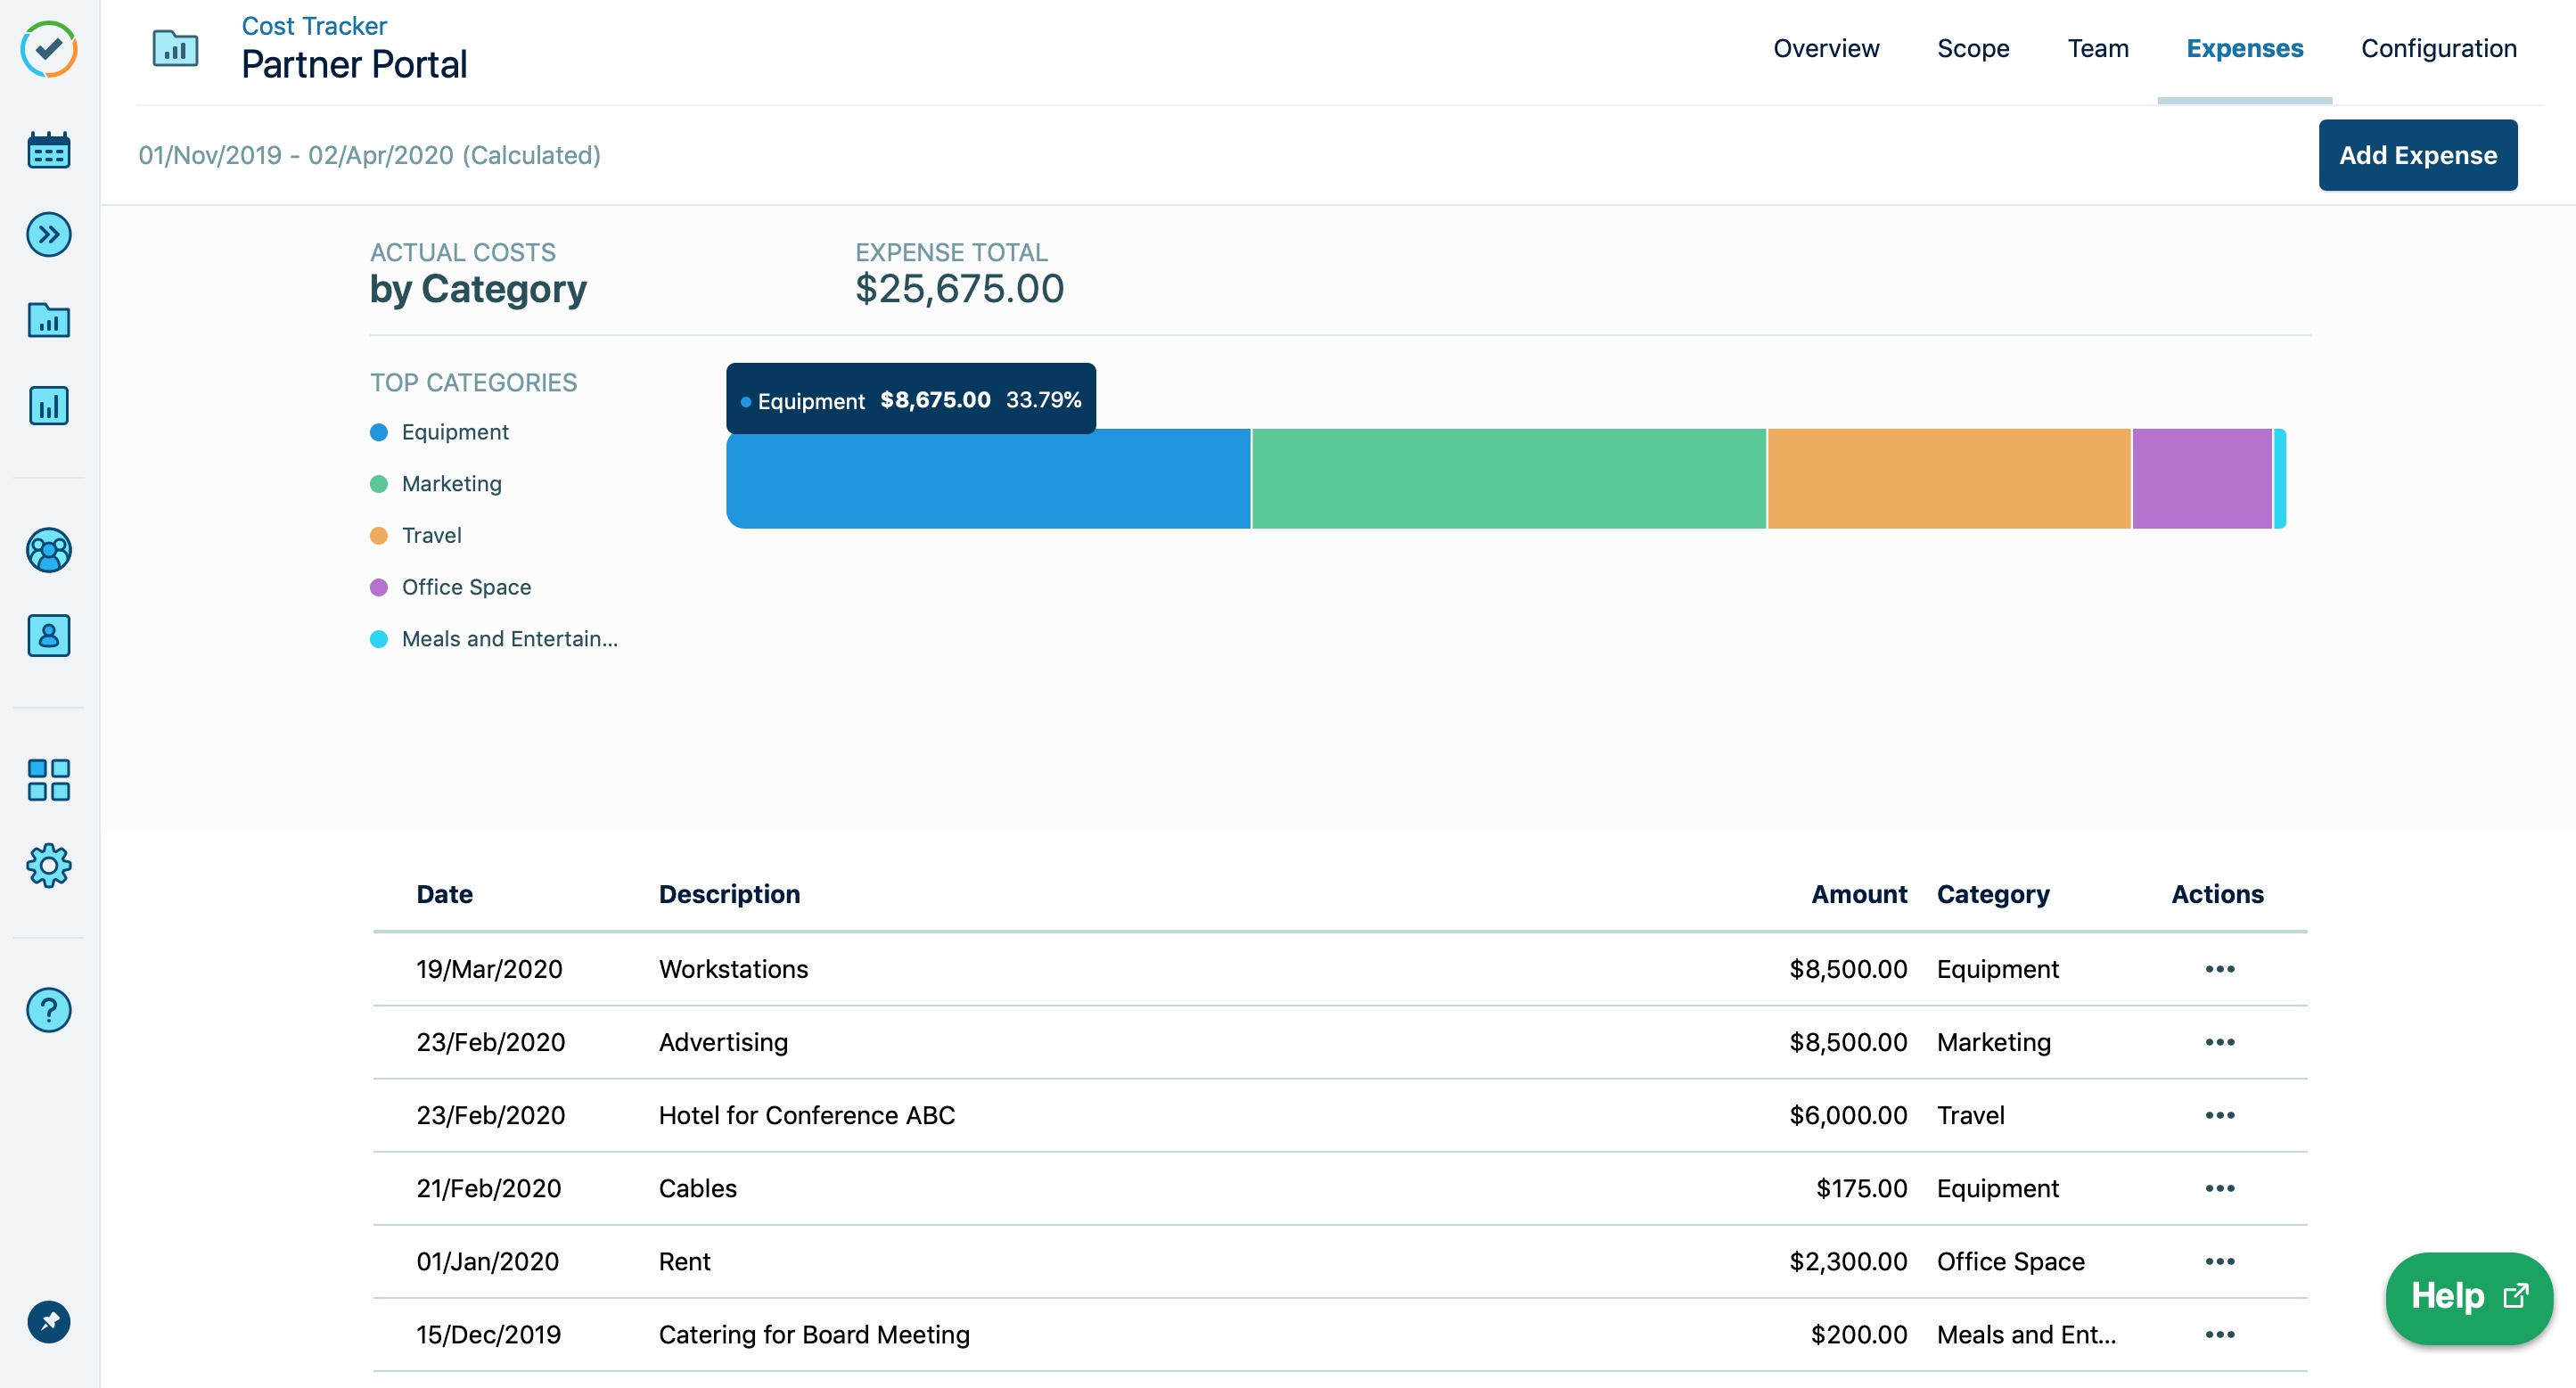
Task: Switch to the Configuration tab
Action: 2438,48
